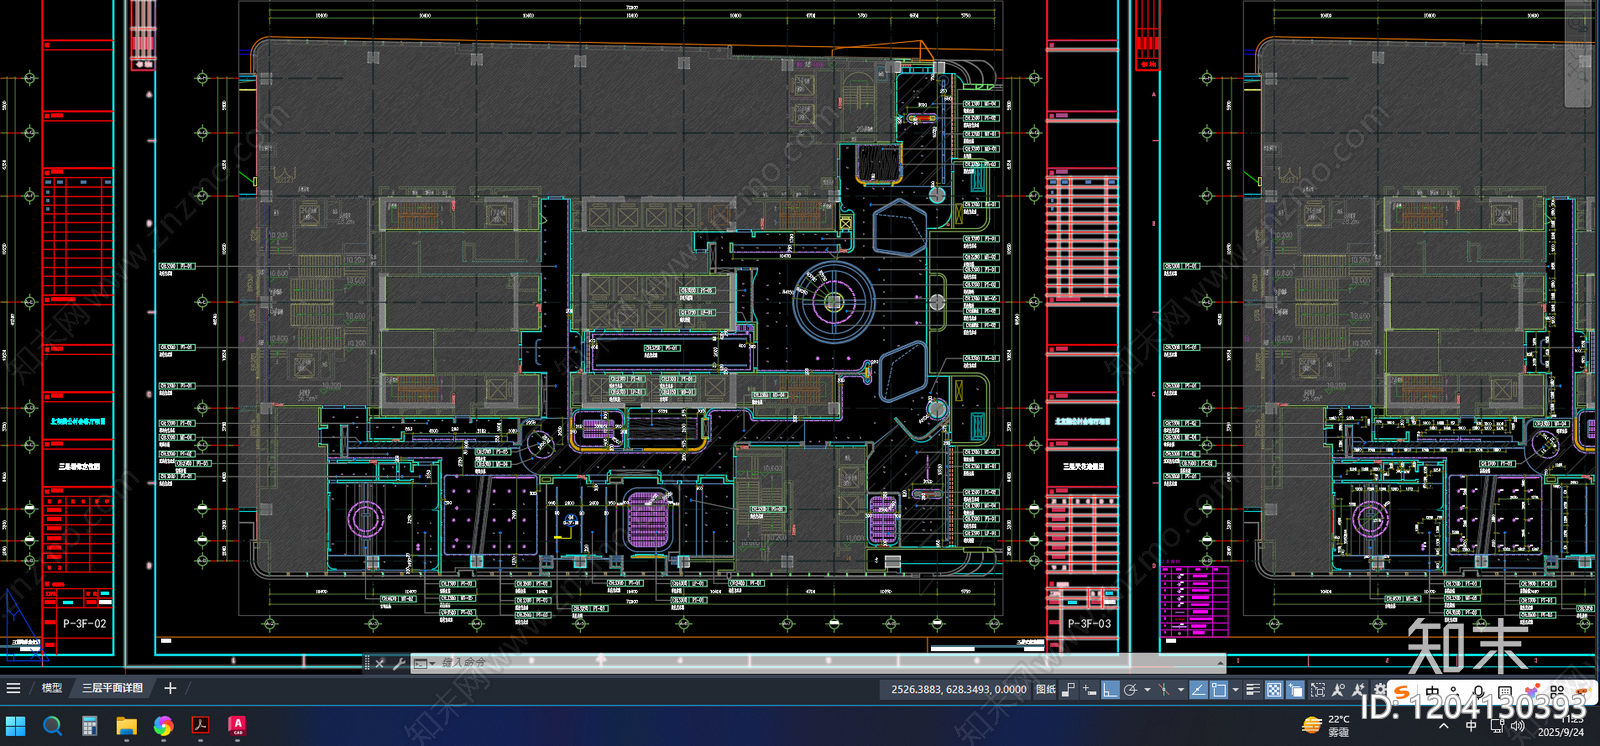1600x746 pixels.
Task: Open command line customization wrench
Action: 399,663
